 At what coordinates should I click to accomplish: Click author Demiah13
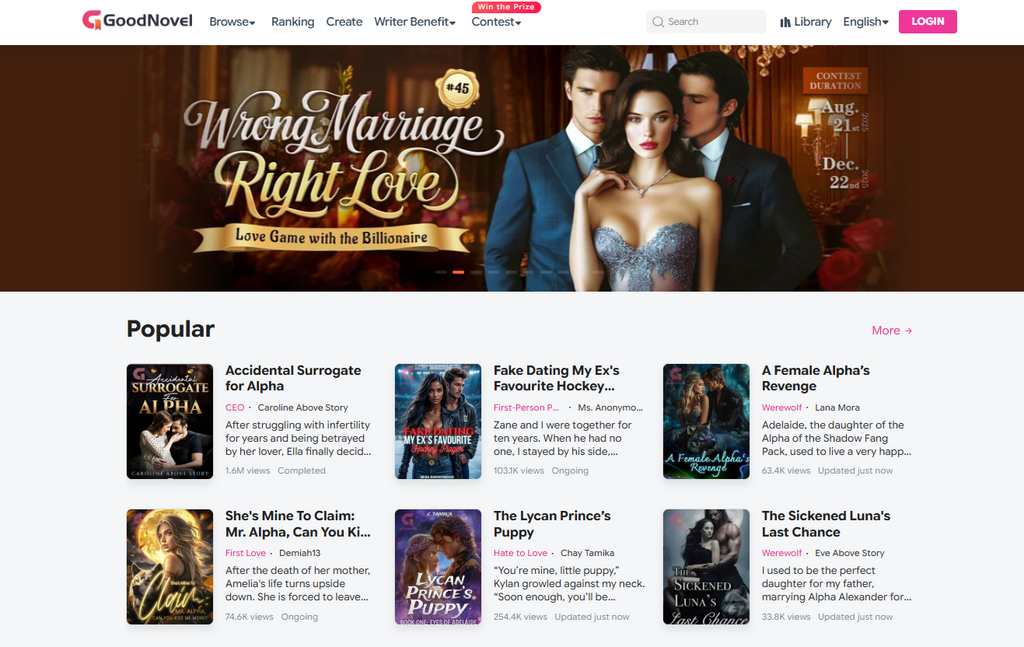point(300,553)
